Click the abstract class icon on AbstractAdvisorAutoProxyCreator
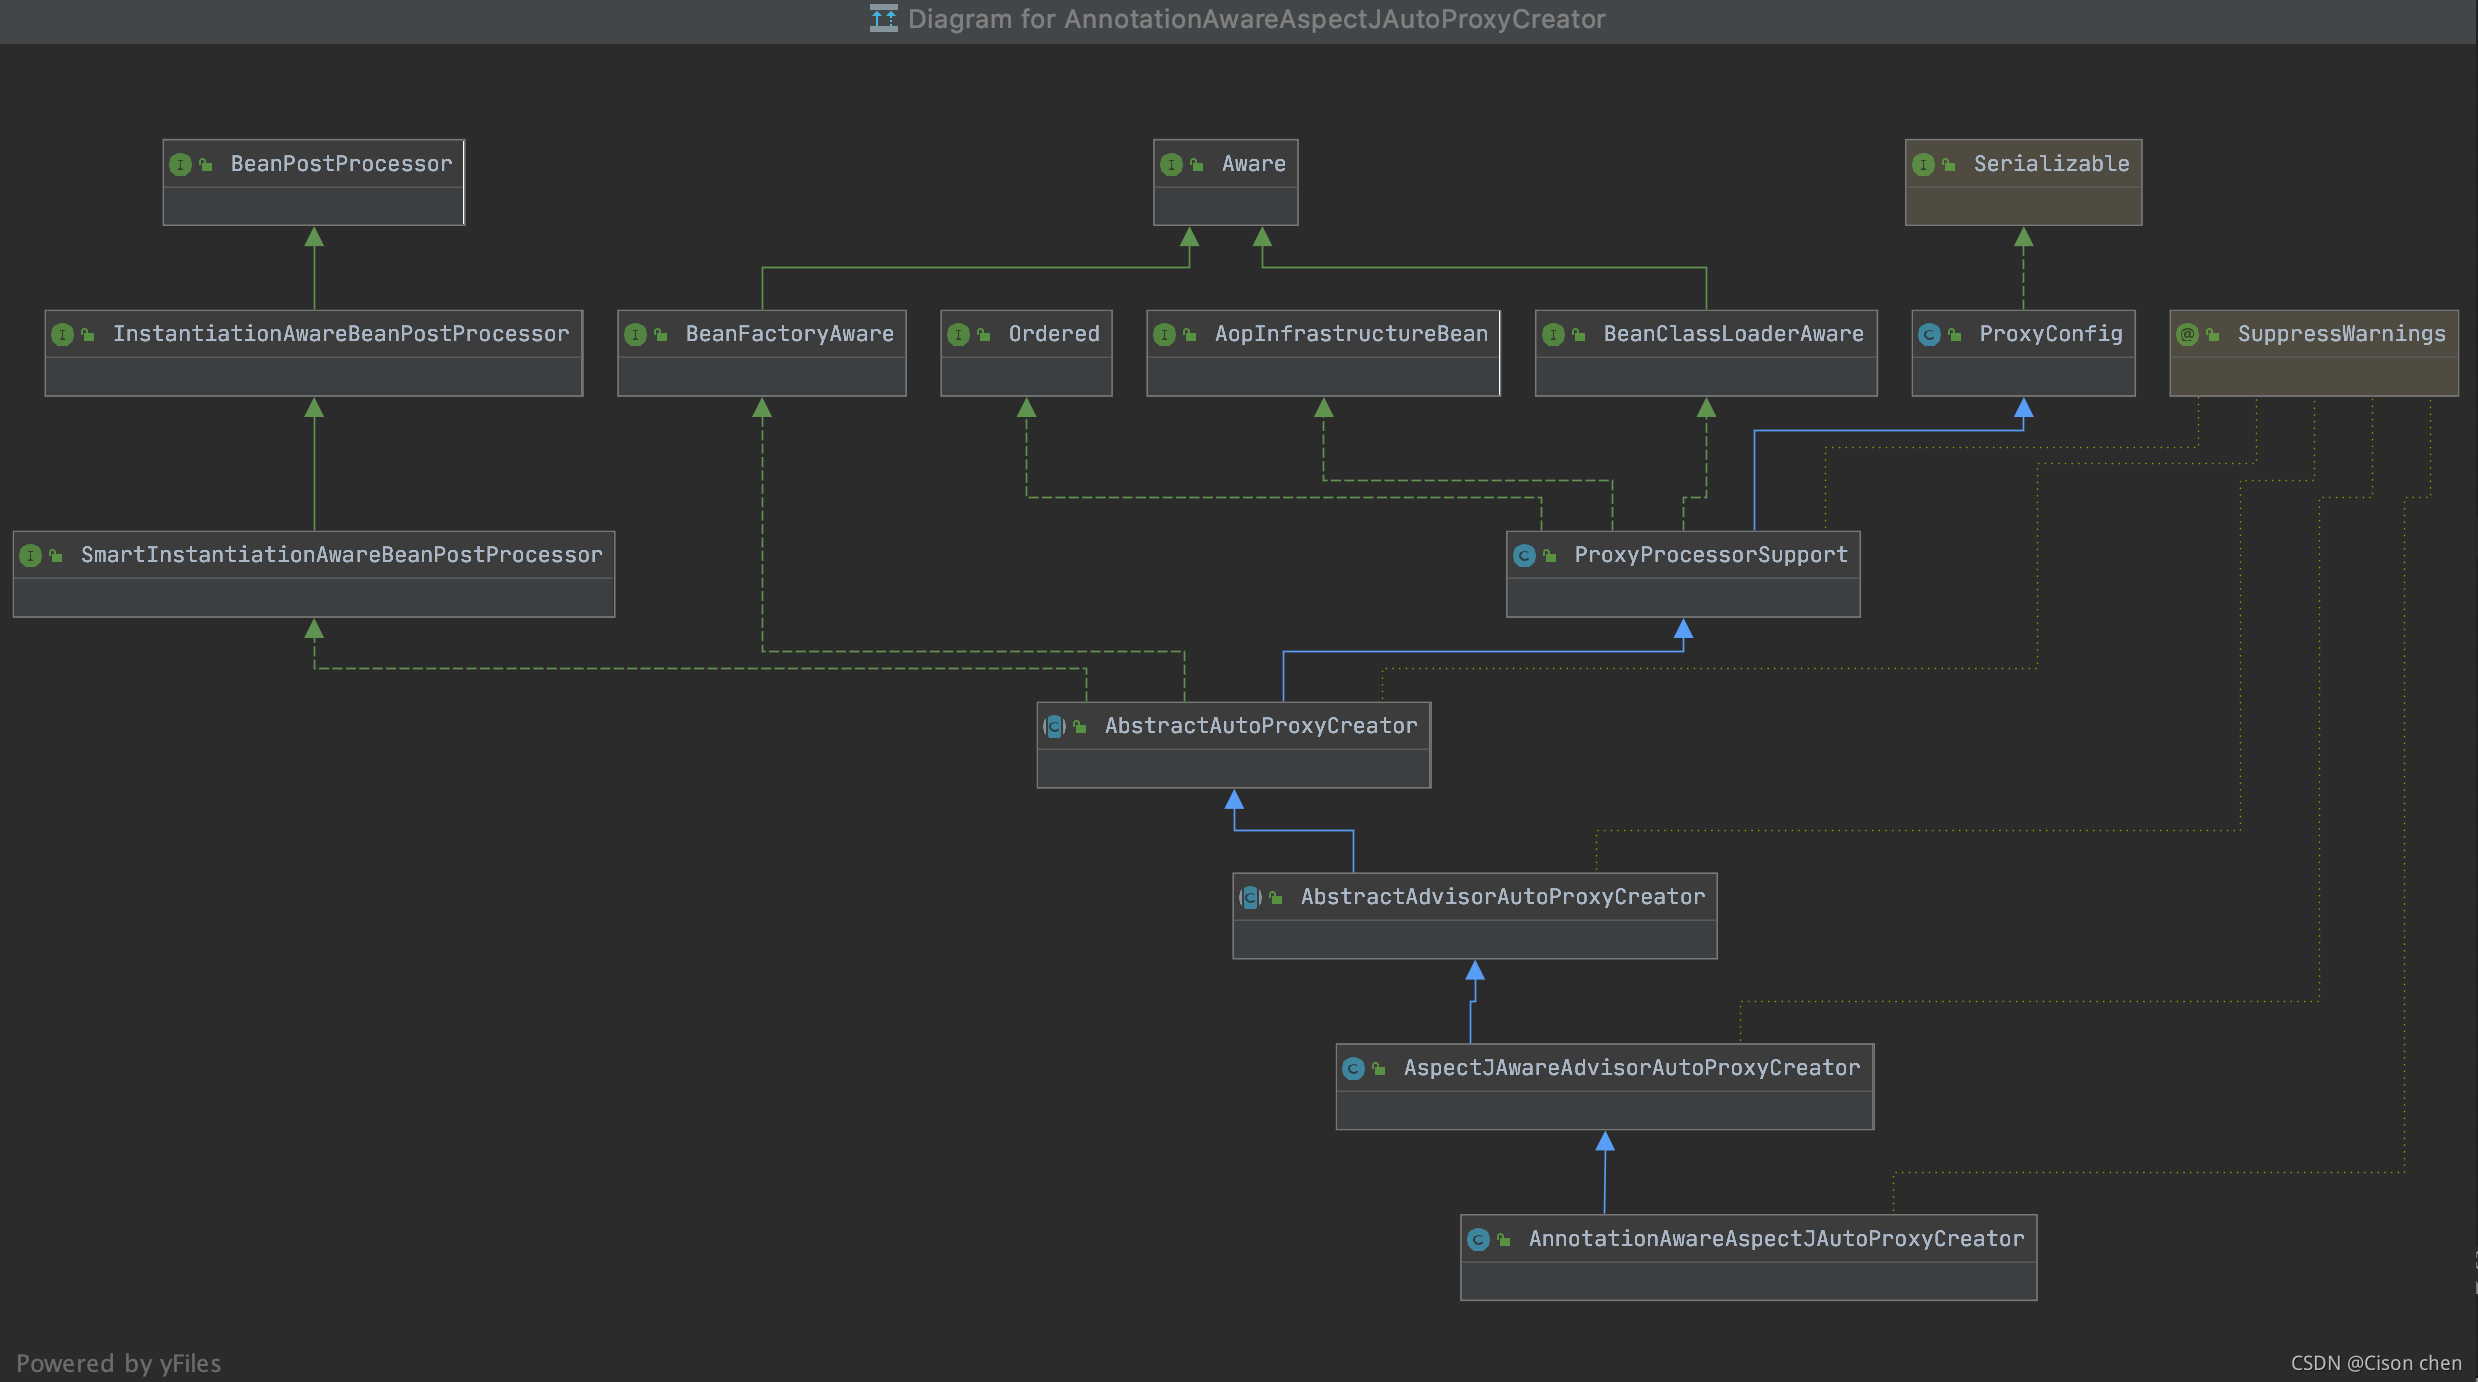2478x1382 pixels. [x=1250, y=898]
